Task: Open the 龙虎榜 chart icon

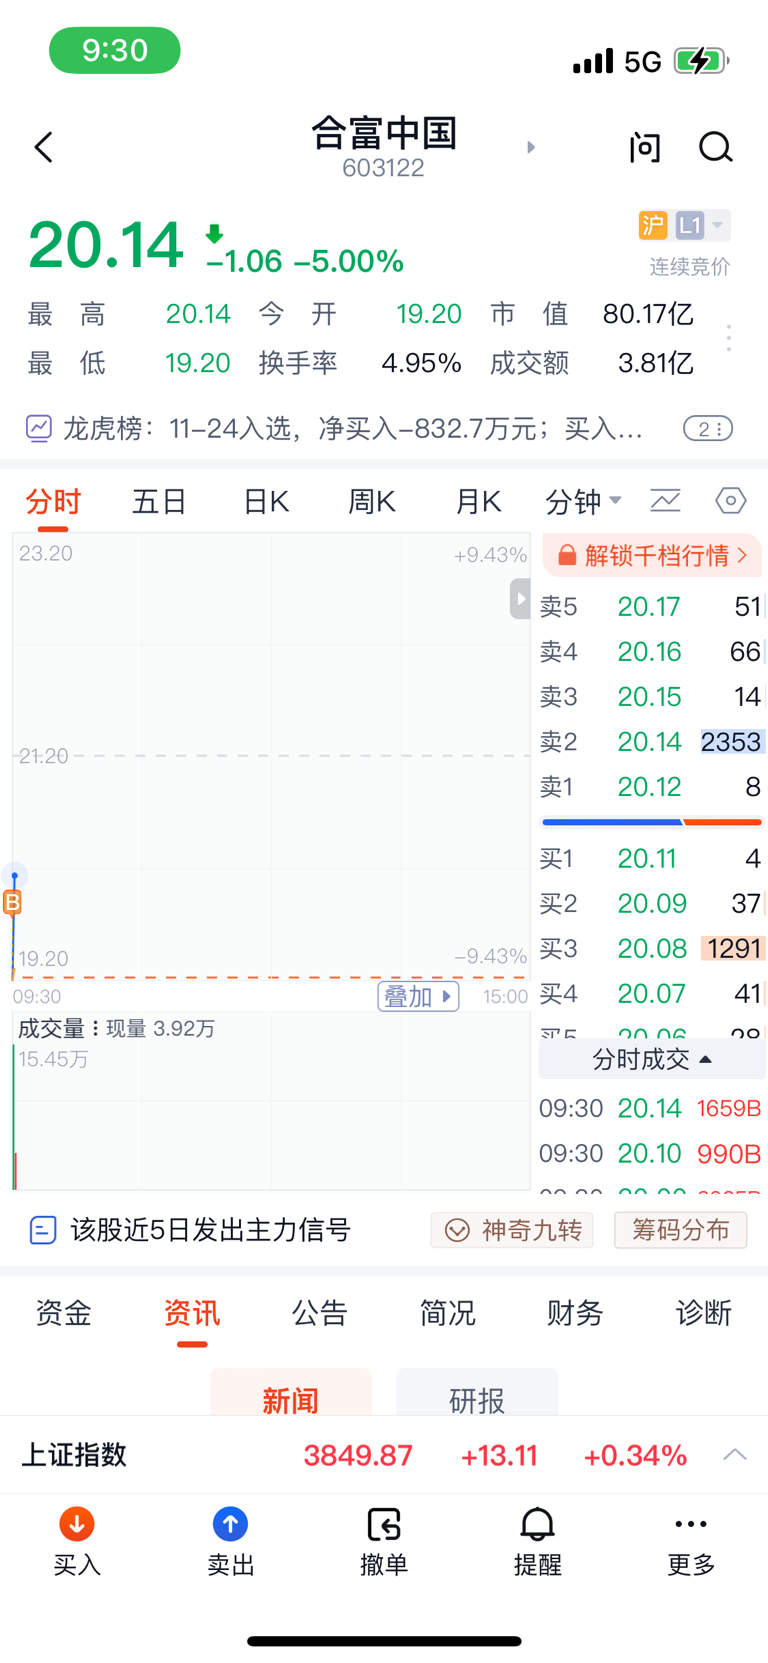Action: click(39, 429)
